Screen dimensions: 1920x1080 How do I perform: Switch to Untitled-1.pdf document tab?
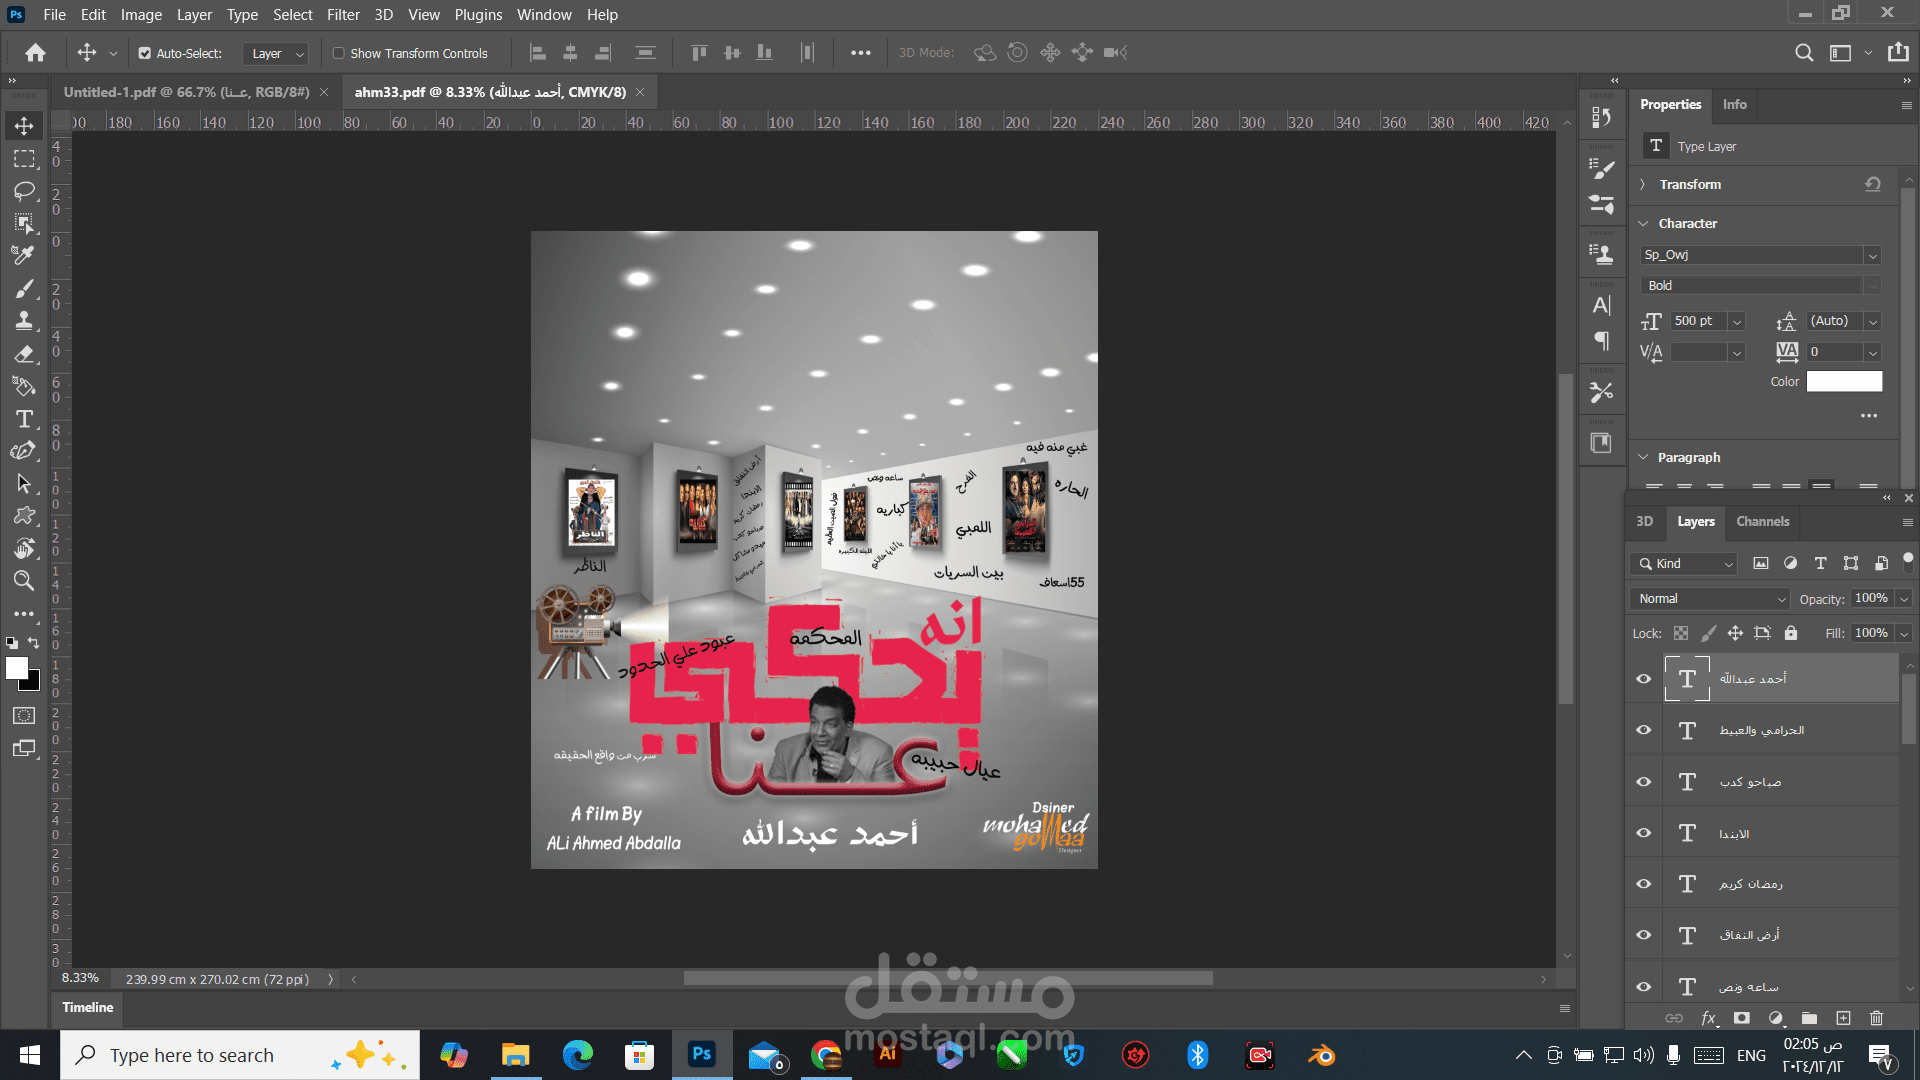pyautogui.click(x=186, y=92)
